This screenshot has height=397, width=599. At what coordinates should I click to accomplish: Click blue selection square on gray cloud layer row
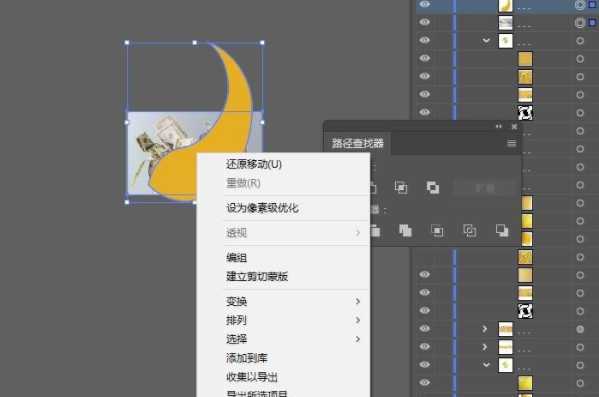[593, 23]
